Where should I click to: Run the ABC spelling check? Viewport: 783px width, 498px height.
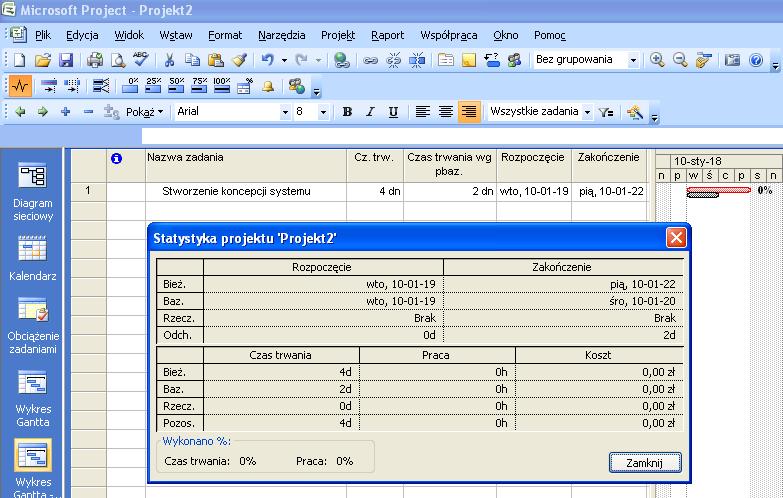click(x=141, y=59)
